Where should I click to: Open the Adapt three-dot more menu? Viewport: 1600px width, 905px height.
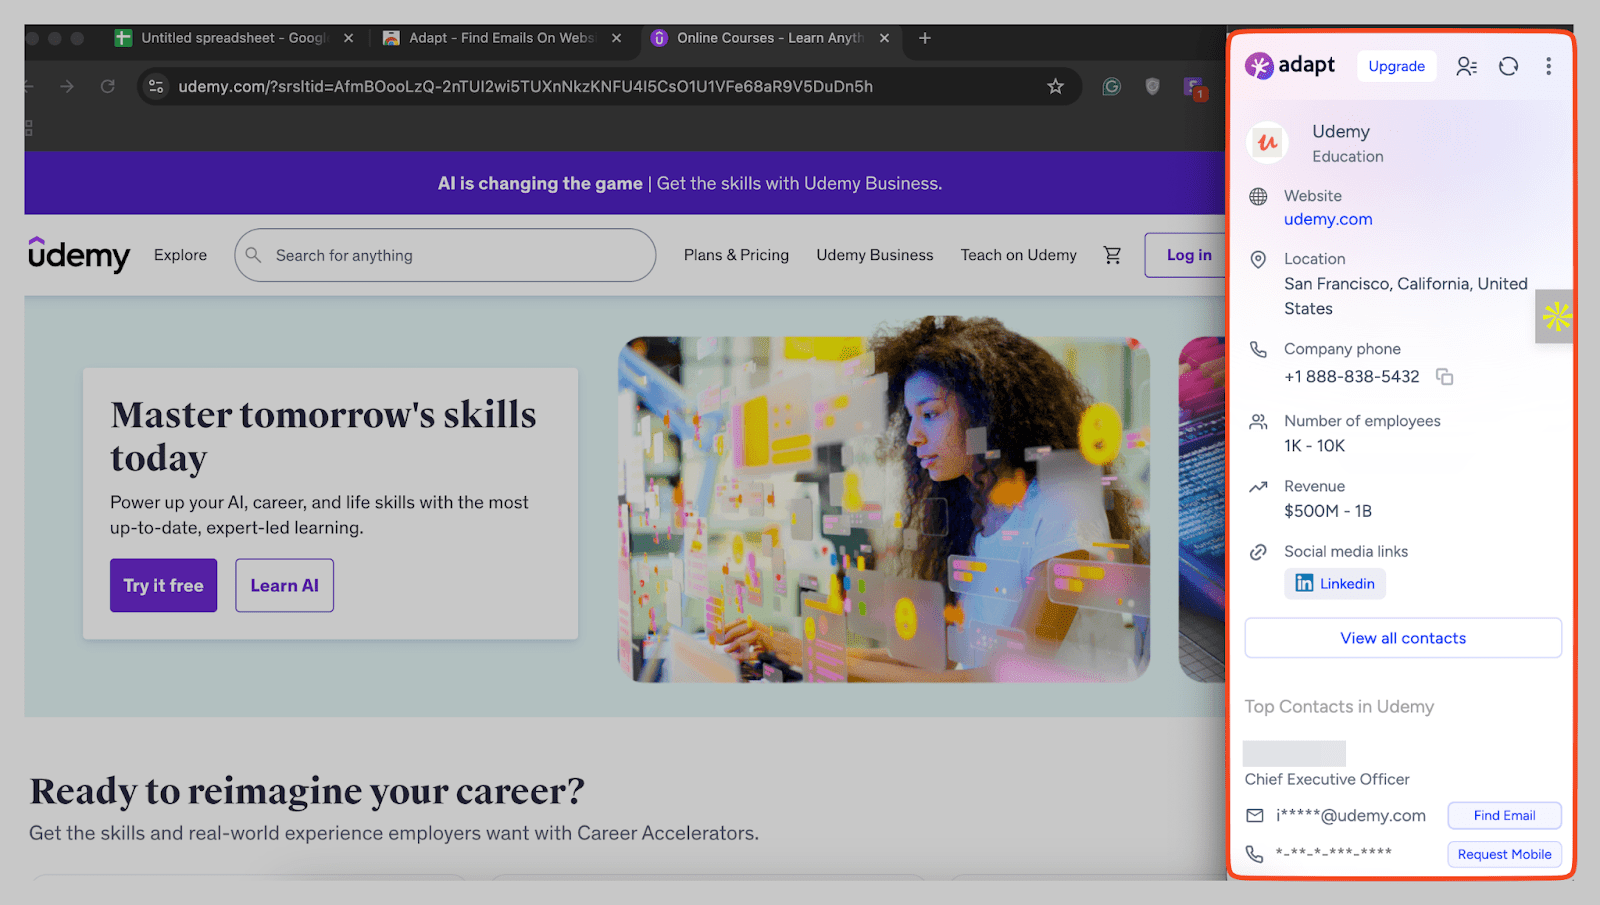coord(1548,66)
